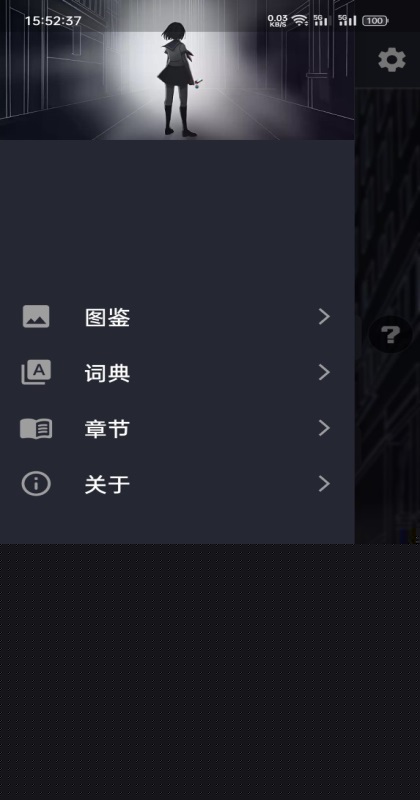The width and height of the screenshot is (420, 800).
Task: Expand 章节 using its chevron arrow
Action: (x=324, y=428)
